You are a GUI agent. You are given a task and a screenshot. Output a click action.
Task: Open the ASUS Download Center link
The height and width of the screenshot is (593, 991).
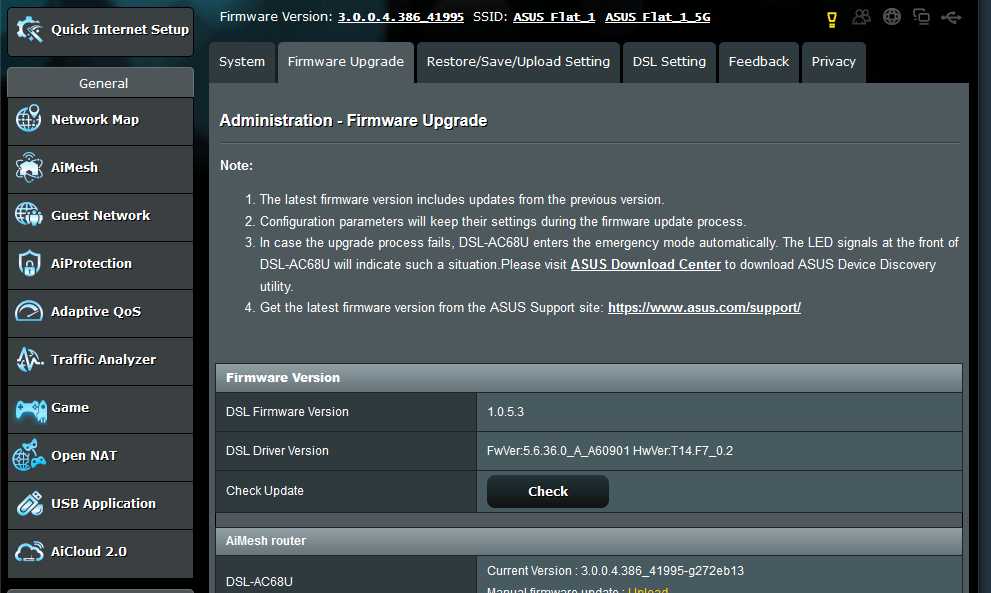click(645, 264)
